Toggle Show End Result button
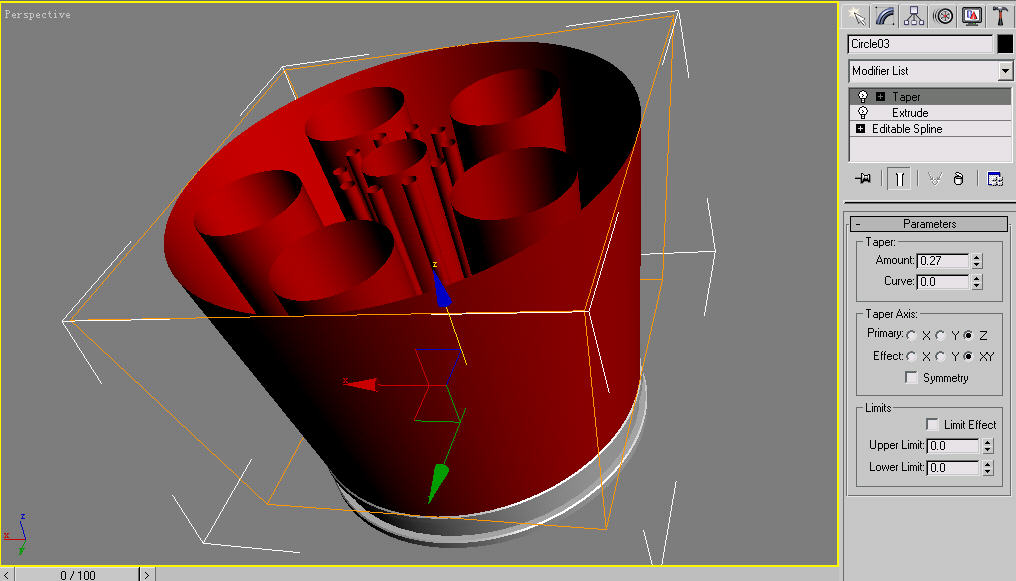The width and height of the screenshot is (1016, 581). pyautogui.click(x=900, y=178)
